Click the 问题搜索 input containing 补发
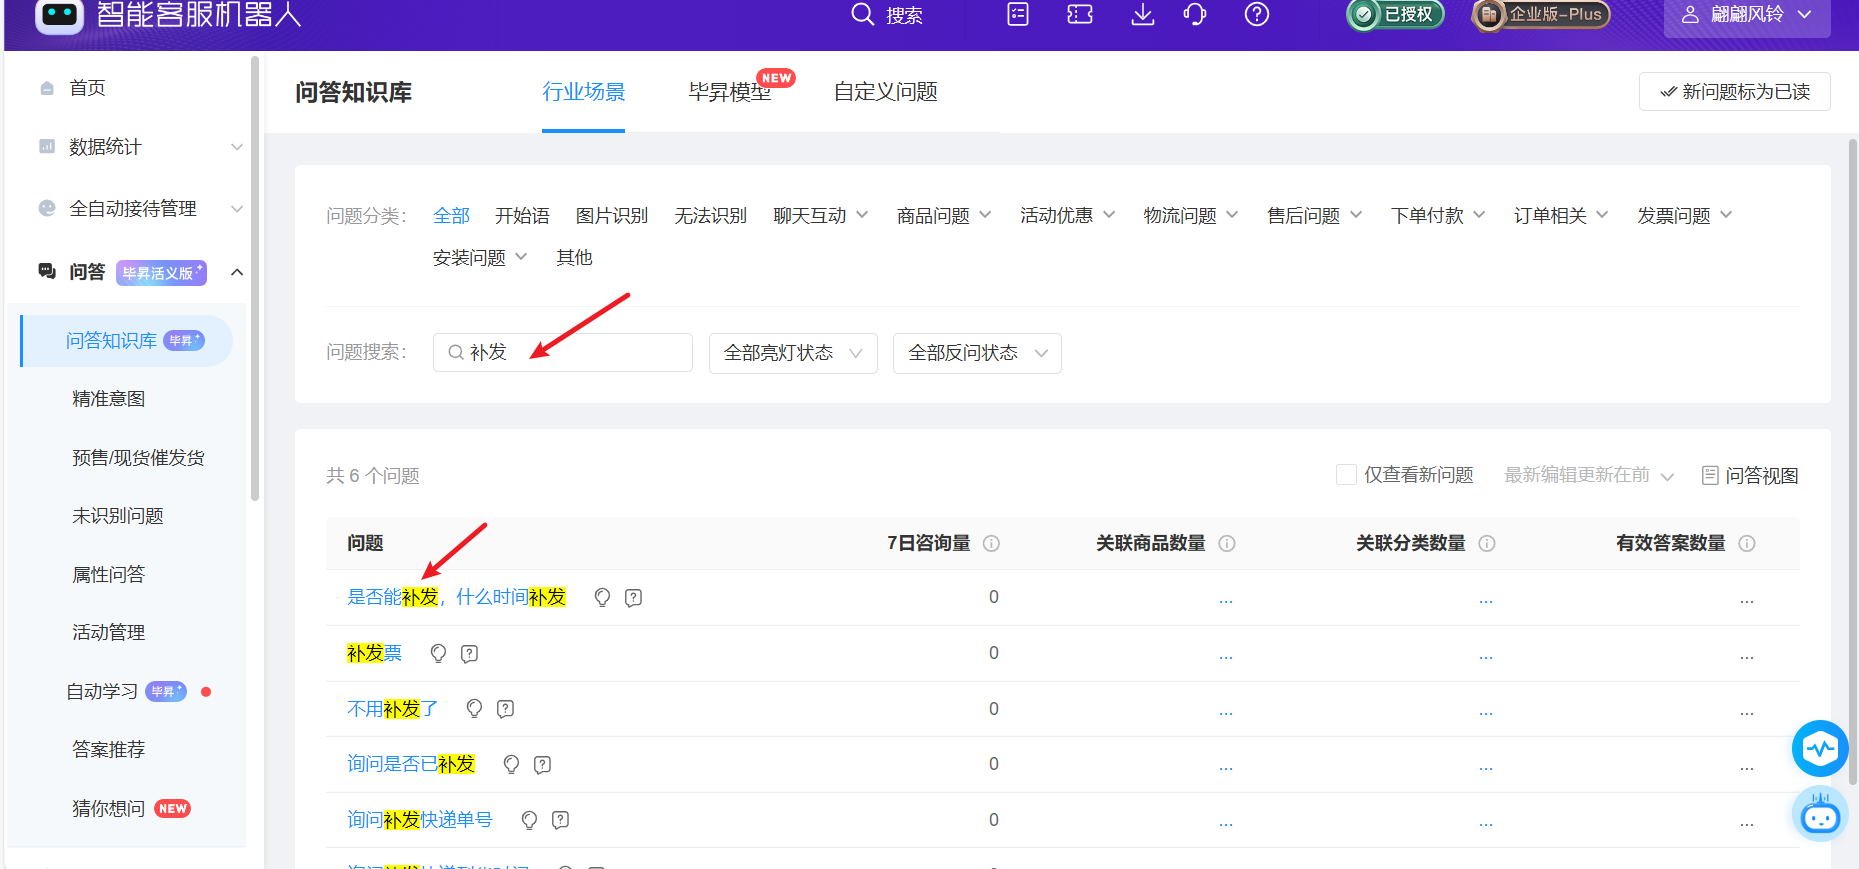Image resolution: width=1859 pixels, height=869 pixels. click(x=563, y=353)
